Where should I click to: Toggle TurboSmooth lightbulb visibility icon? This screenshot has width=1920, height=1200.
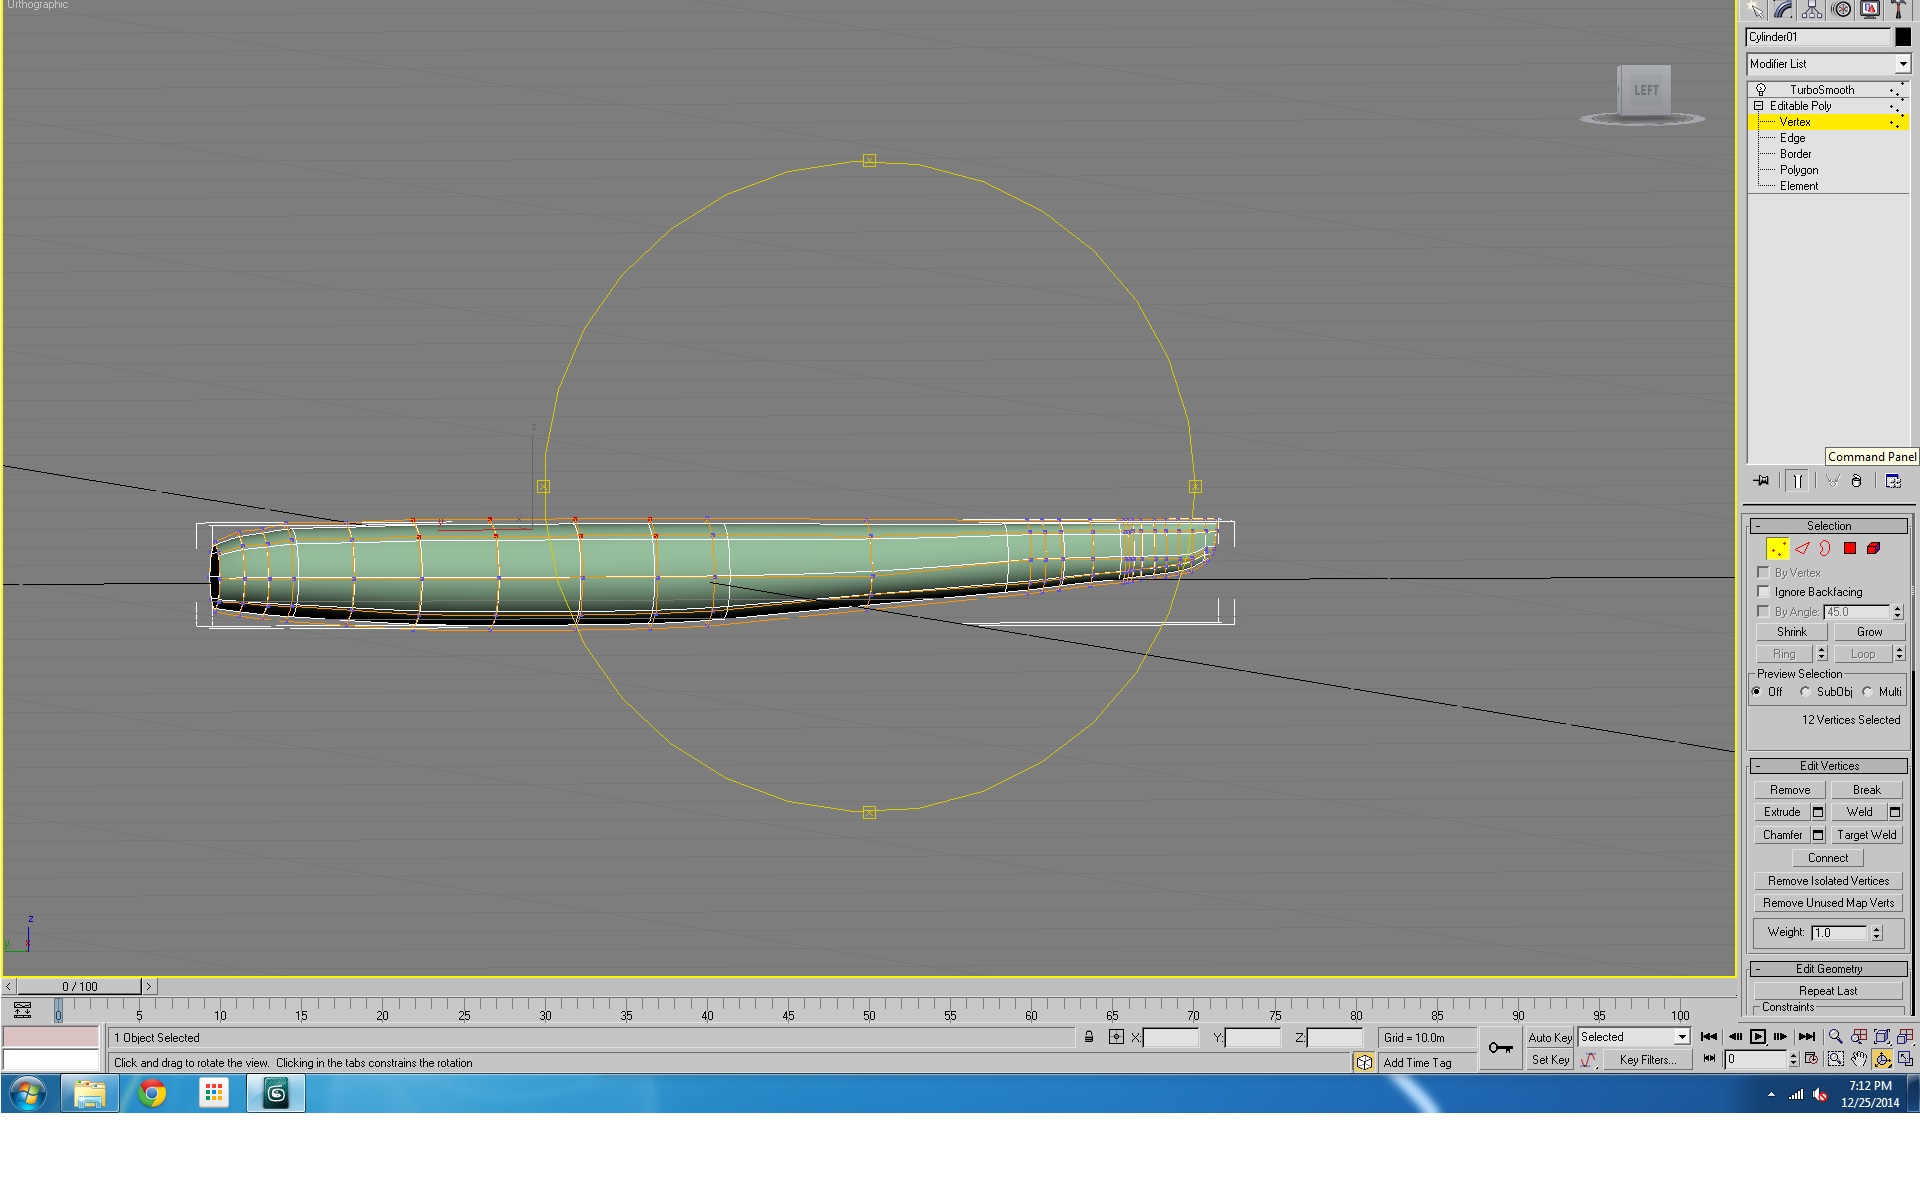pos(1761,90)
